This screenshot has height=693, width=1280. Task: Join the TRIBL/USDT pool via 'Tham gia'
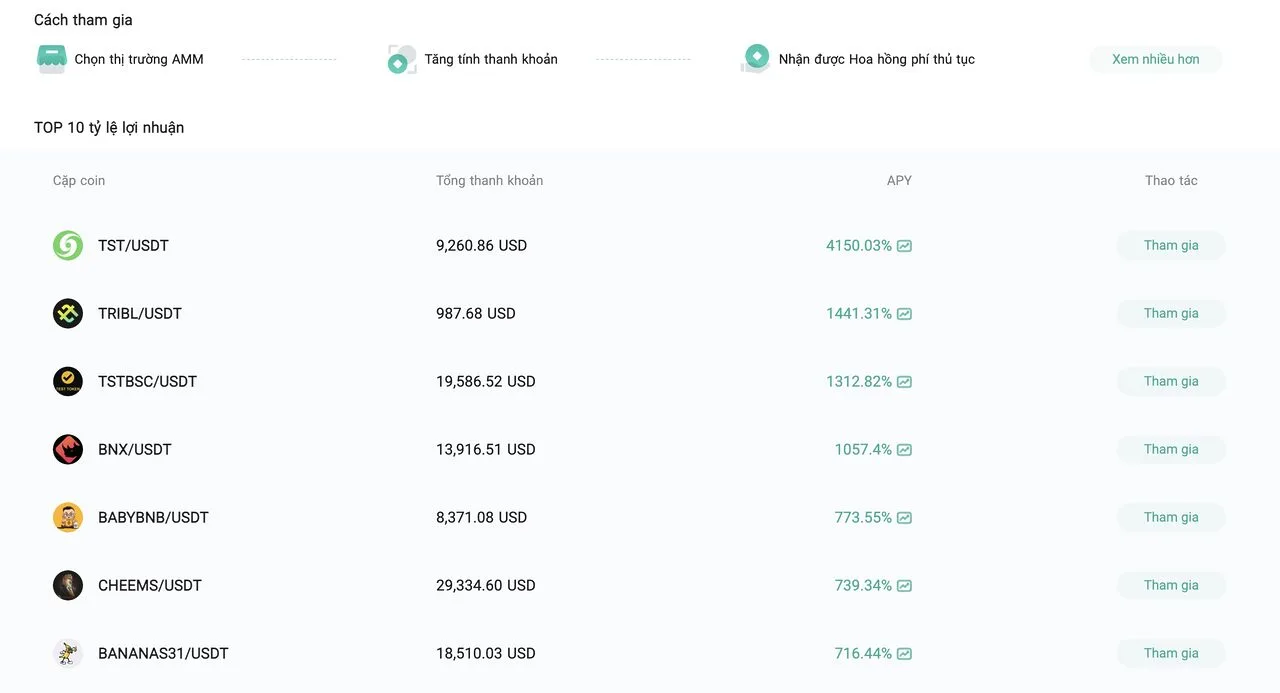click(1171, 313)
